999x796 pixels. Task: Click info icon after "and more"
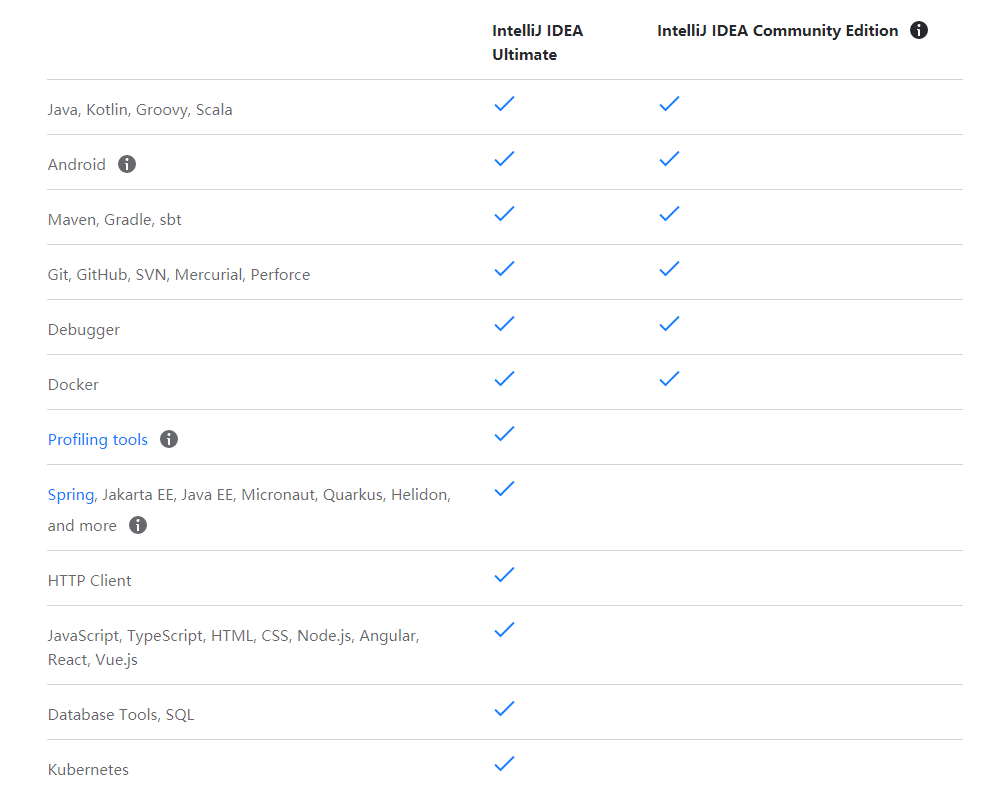[138, 525]
